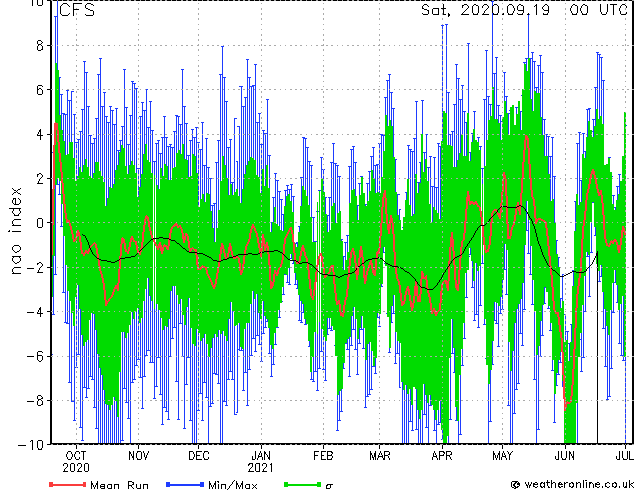Click the MAR month axis label
Screen dimensions: 634x490
pos(380,456)
